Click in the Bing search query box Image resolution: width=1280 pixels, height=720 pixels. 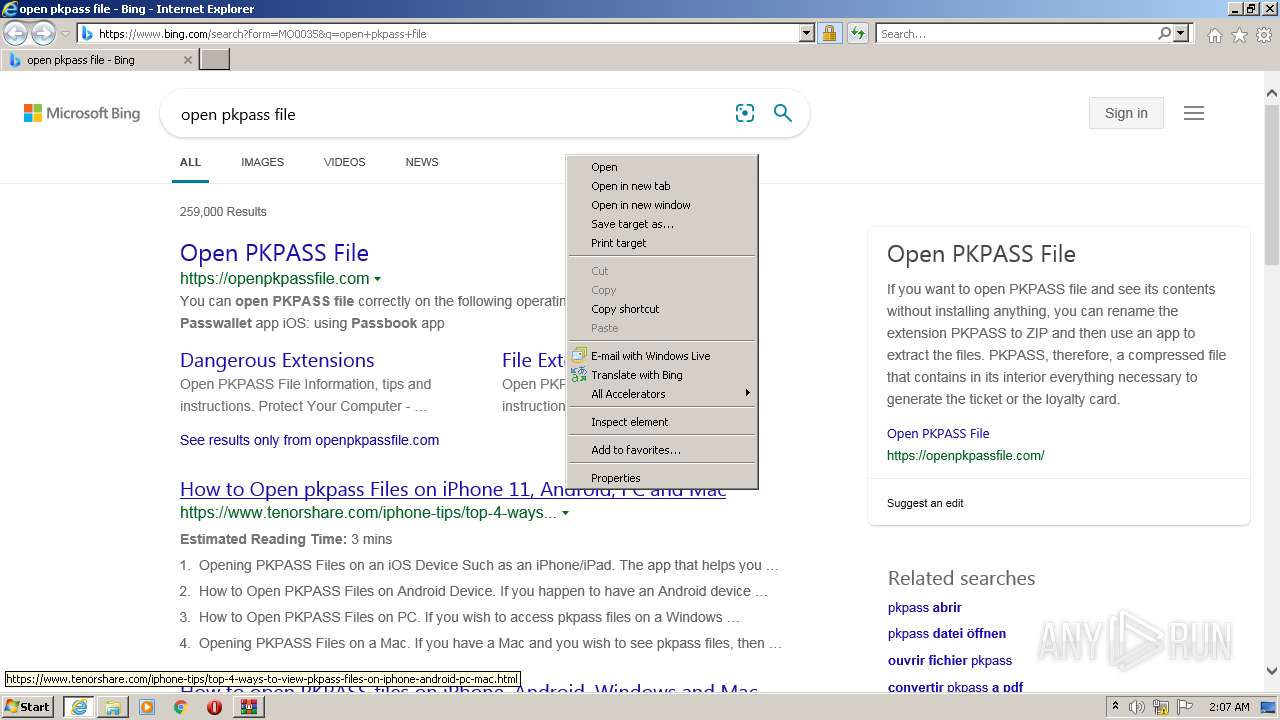(450, 114)
